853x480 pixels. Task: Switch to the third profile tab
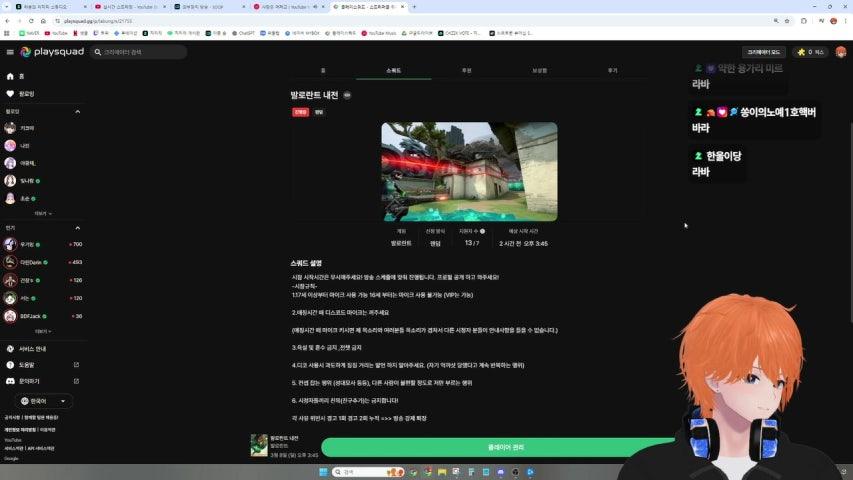coord(466,71)
